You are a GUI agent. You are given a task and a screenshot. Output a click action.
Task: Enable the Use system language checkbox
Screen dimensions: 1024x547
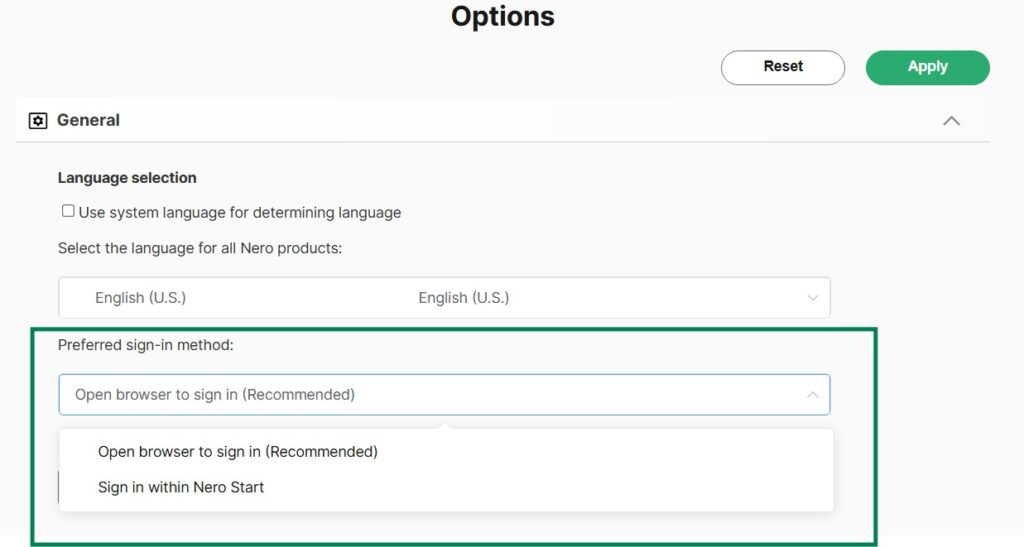point(68,211)
